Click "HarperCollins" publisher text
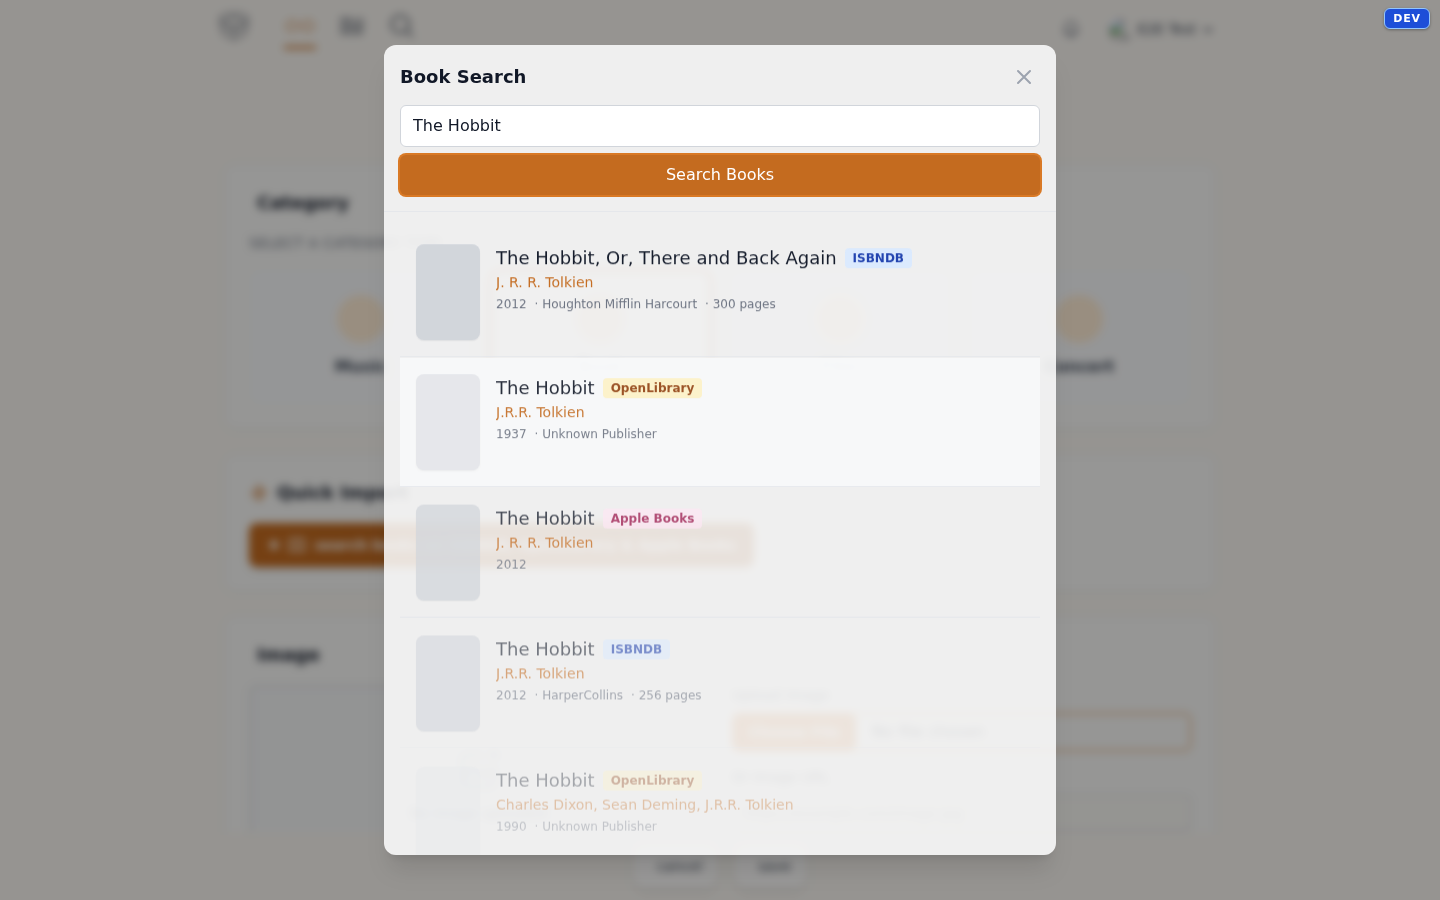 tap(582, 695)
